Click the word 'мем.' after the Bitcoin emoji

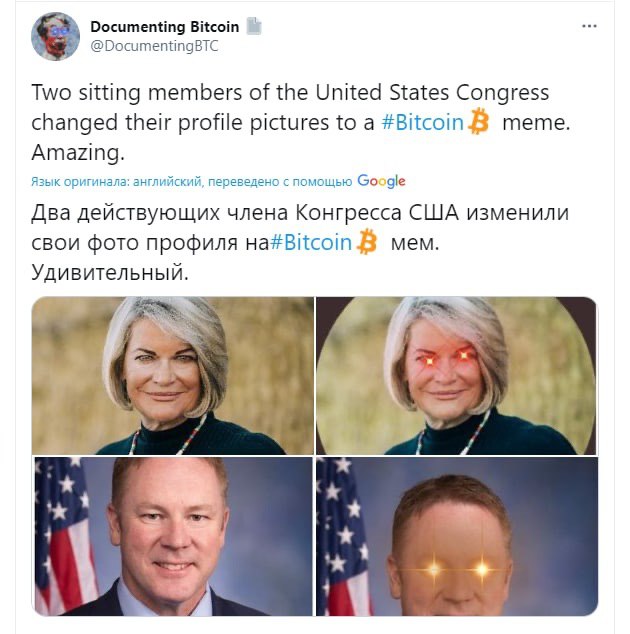coord(415,243)
